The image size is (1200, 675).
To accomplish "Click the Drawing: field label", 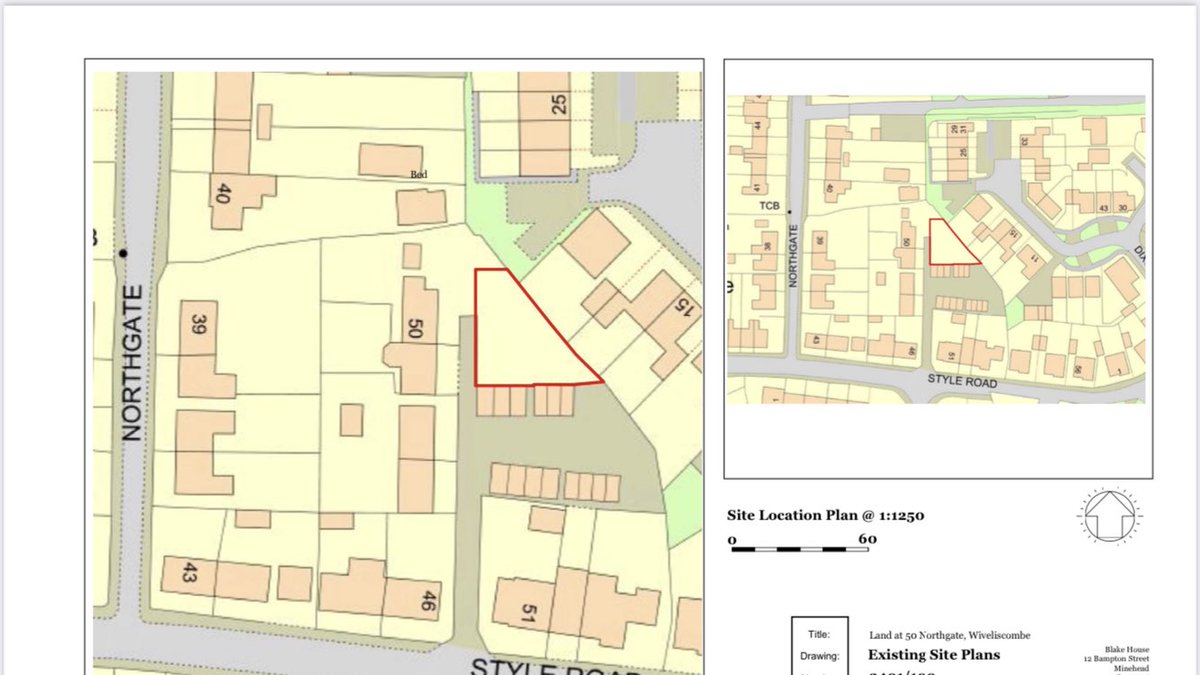I will [822, 656].
